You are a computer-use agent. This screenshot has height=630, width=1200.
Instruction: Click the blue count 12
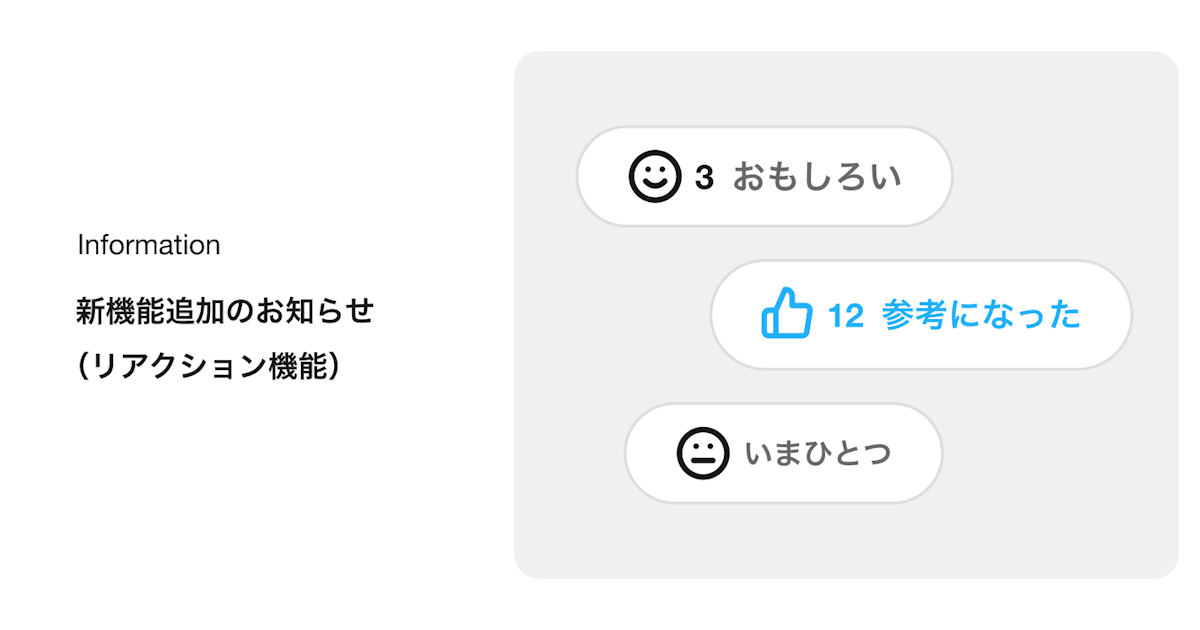846,316
